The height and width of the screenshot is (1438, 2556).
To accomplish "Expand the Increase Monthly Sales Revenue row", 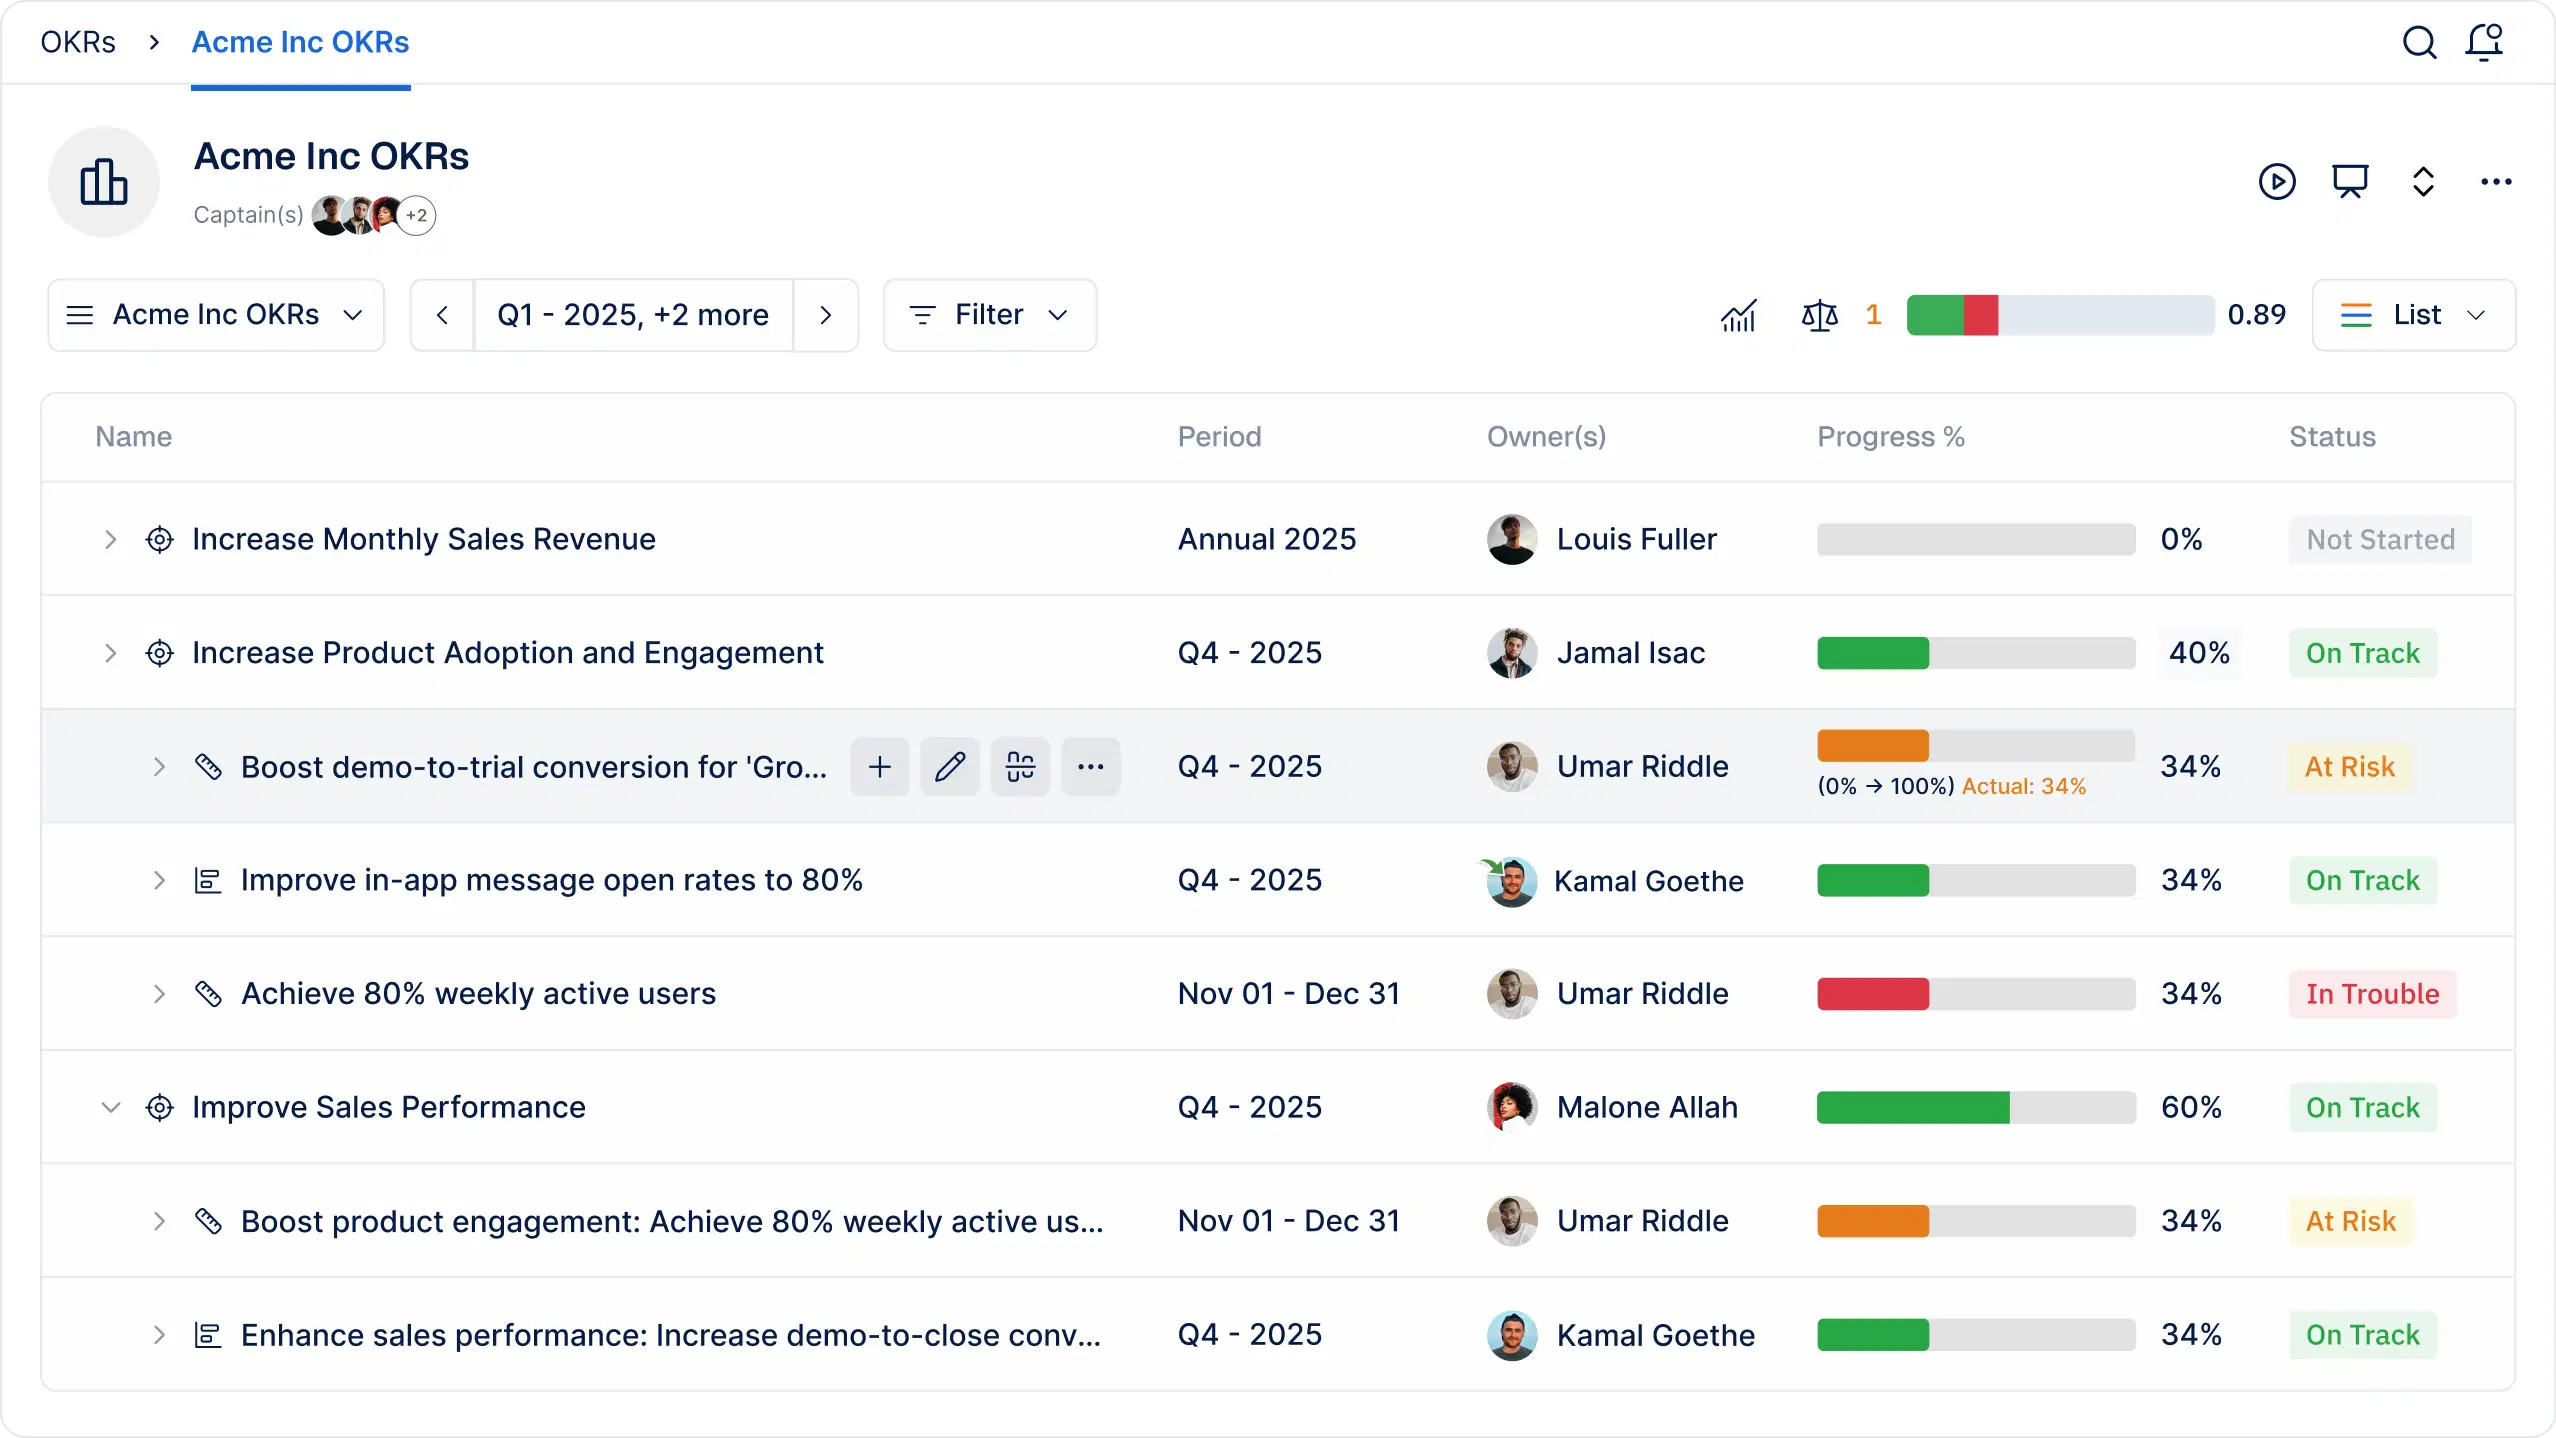I will click(111, 540).
